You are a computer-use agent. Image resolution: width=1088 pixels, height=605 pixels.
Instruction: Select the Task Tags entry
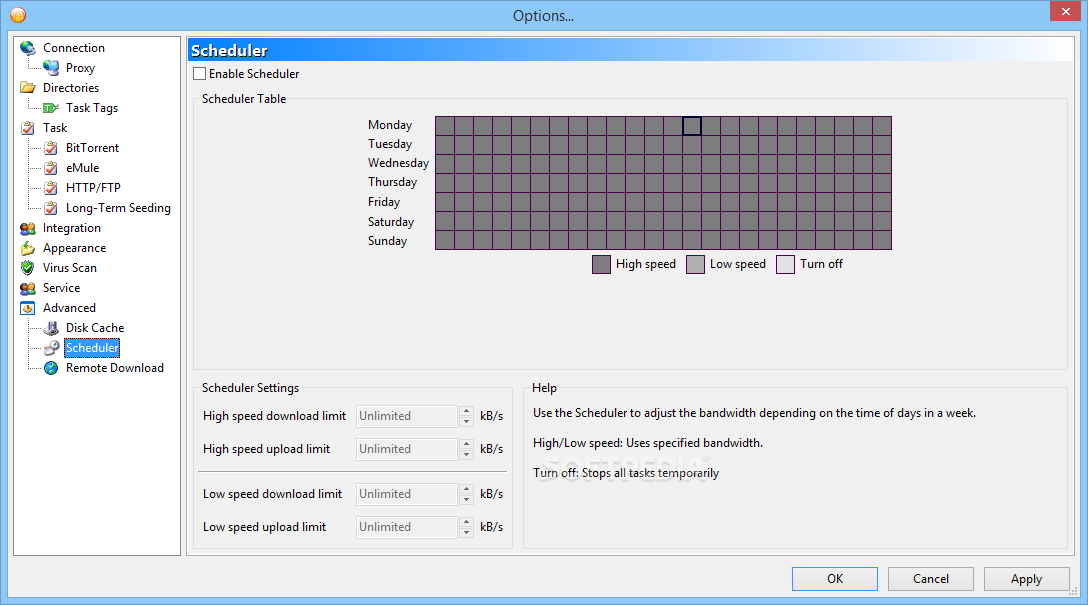[x=92, y=108]
